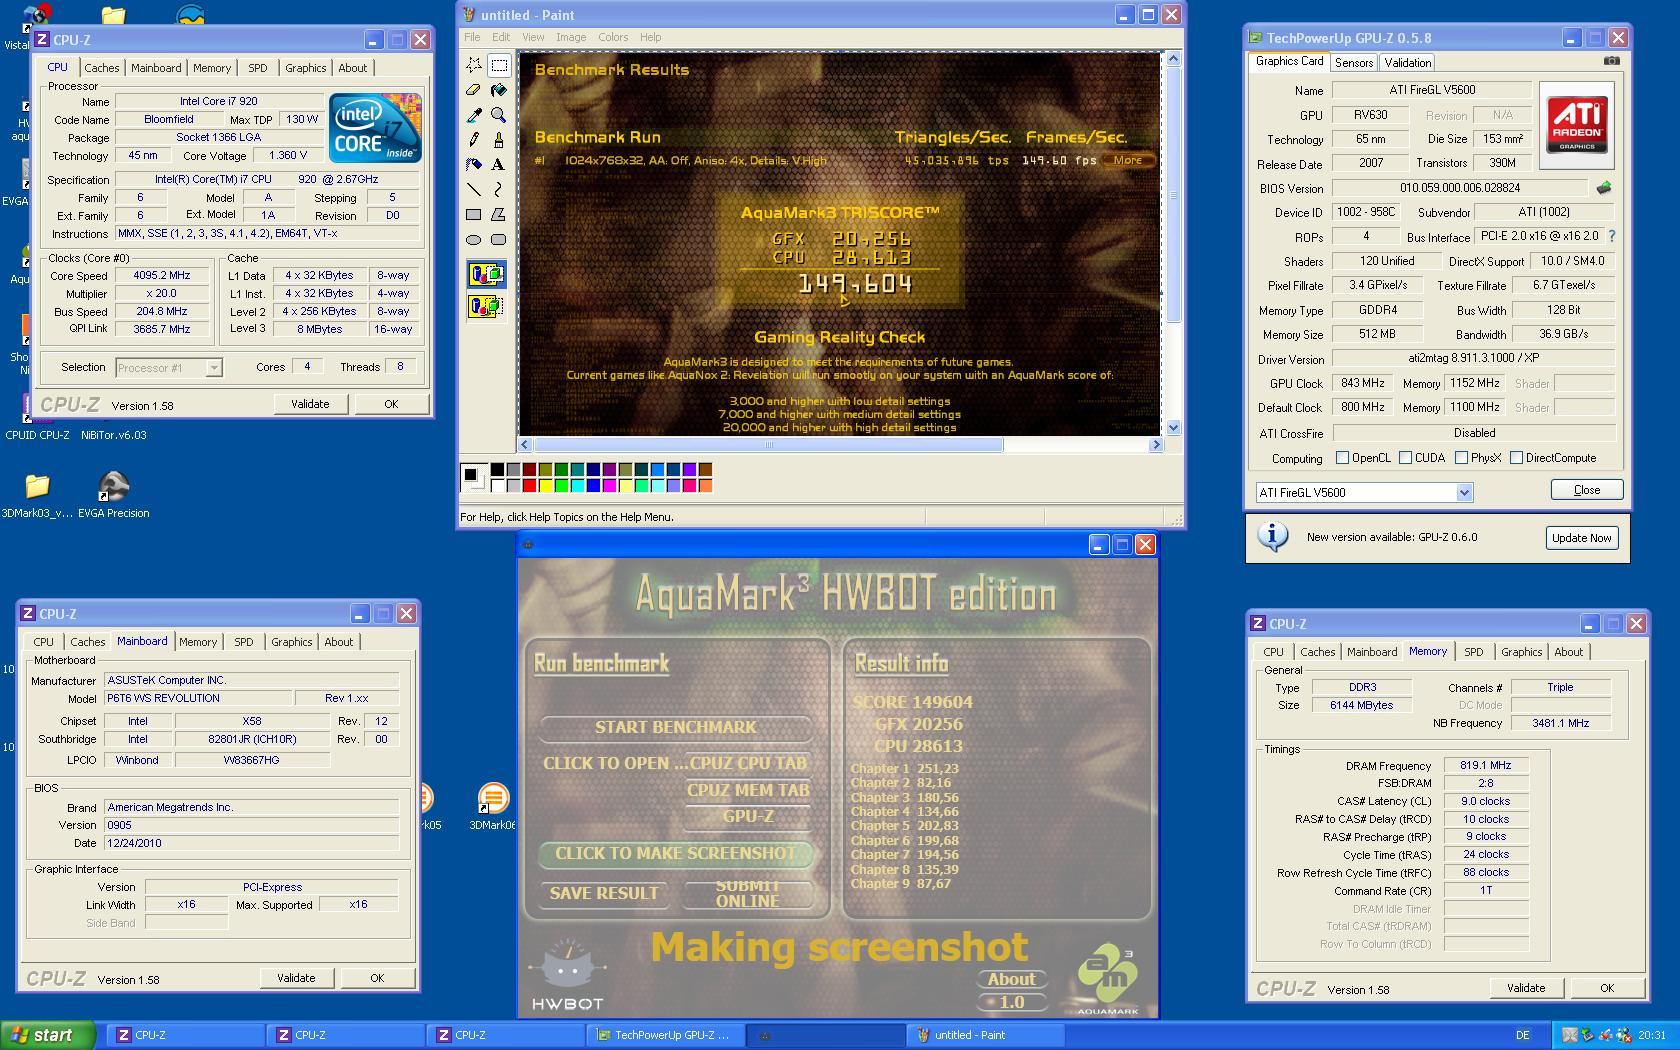Activate the Pick Color eyedropper tool
Image resolution: width=1680 pixels, height=1050 pixels.
[474, 115]
